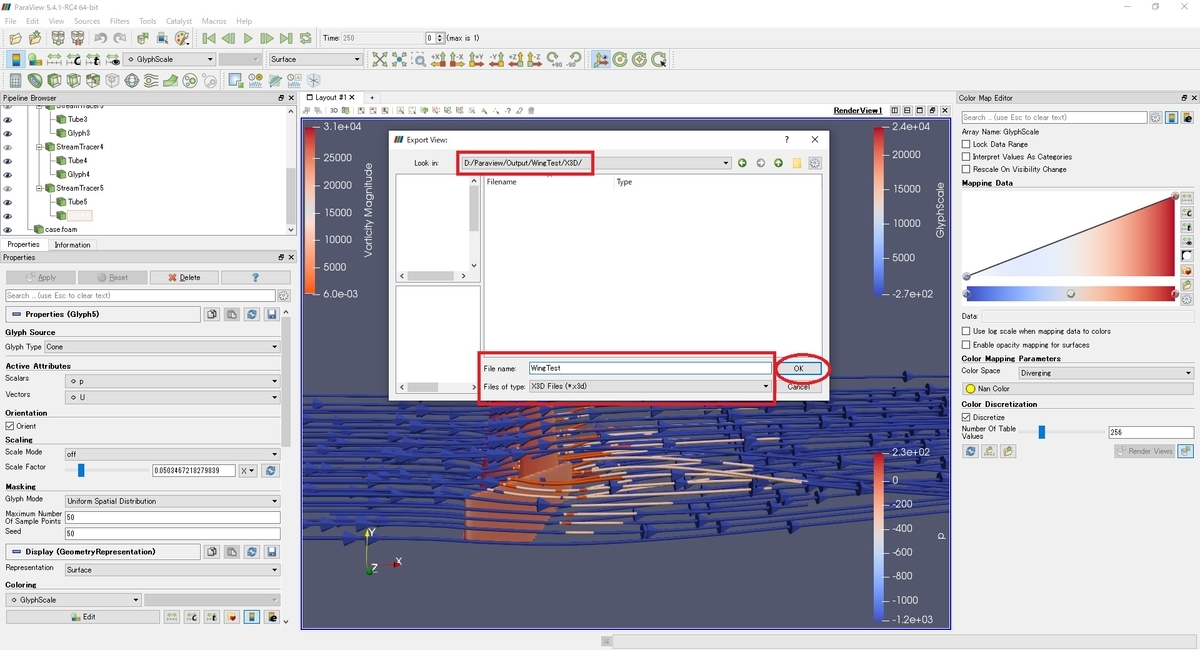The height and width of the screenshot is (650, 1200).
Task: Open the Load color palette icon
Action: coord(182,38)
